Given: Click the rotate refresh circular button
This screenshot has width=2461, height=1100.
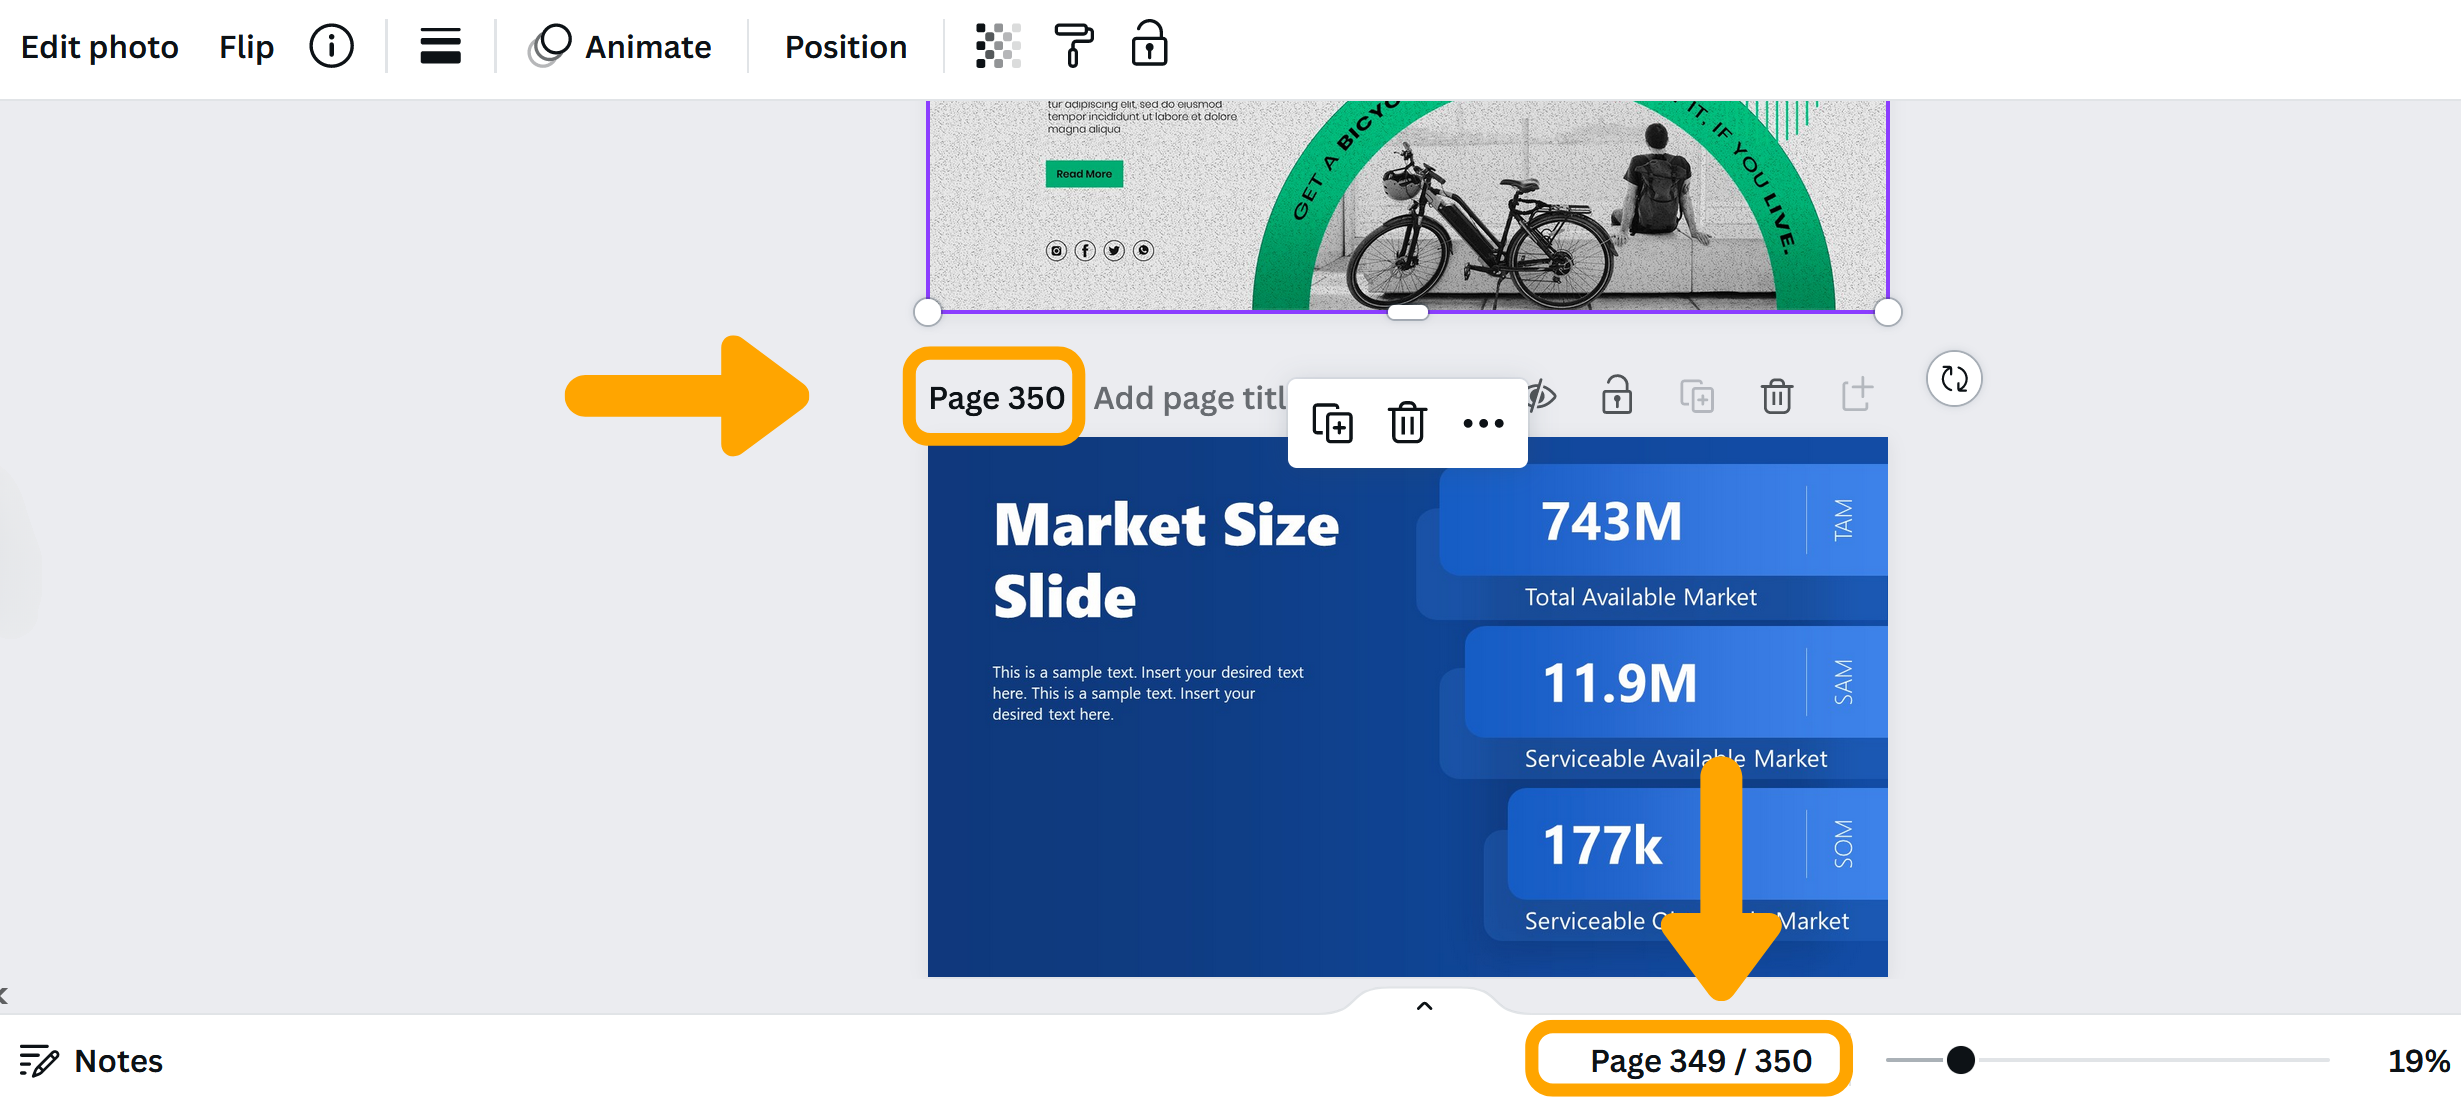Looking at the screenshot, I should (1954, 379).
